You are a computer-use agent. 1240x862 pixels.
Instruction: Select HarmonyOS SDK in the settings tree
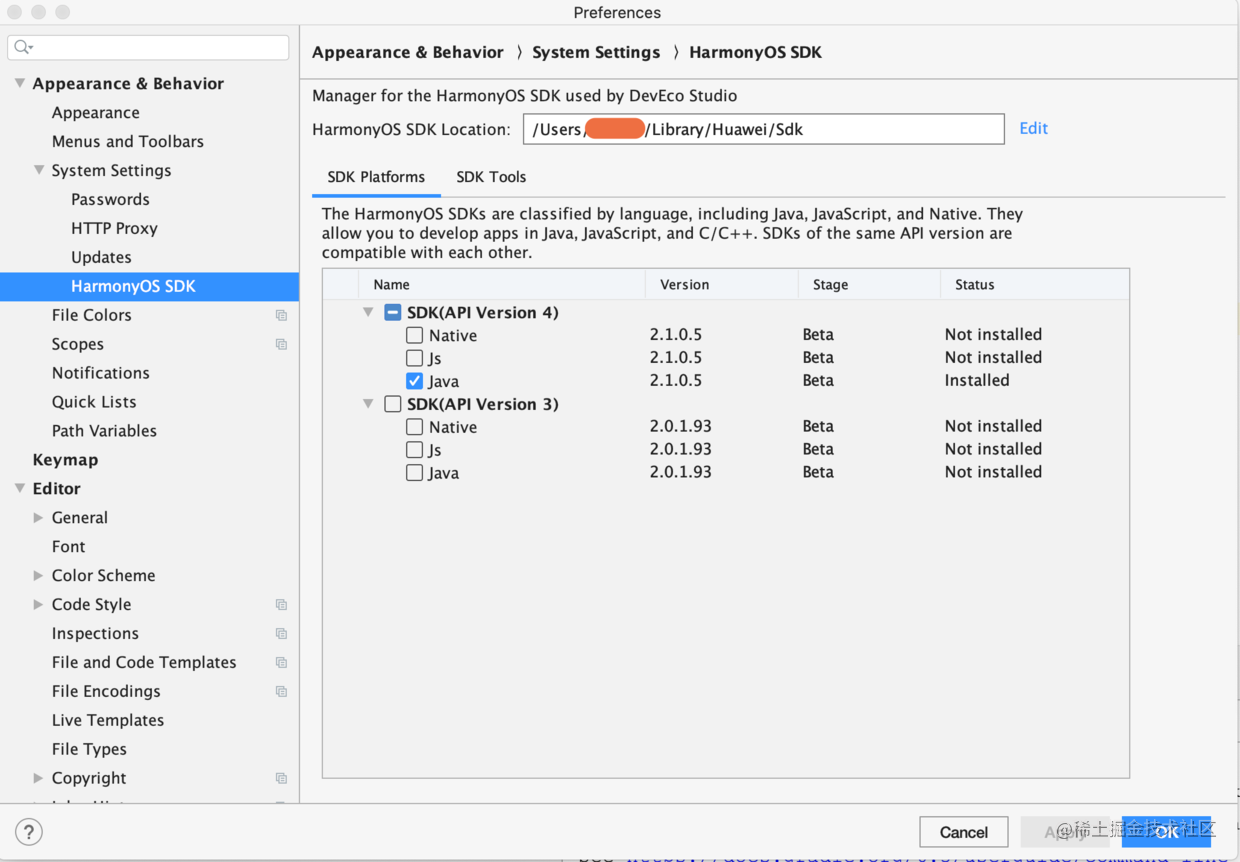click(x=150, y=286)
